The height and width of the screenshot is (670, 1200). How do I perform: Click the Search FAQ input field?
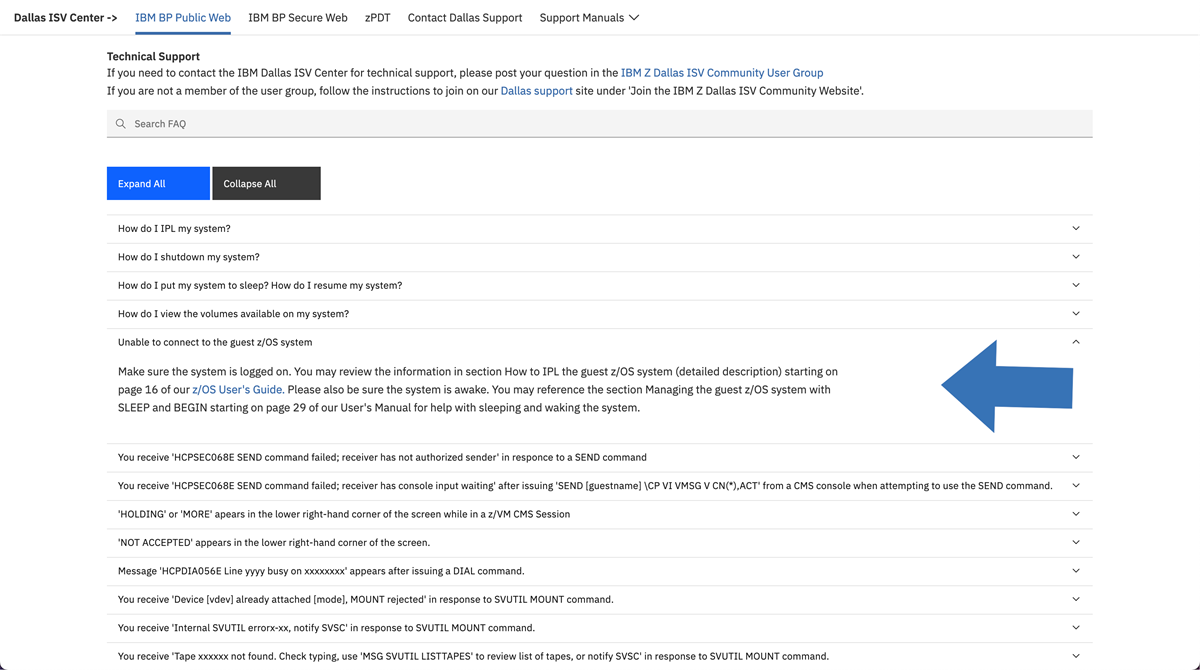600,124
